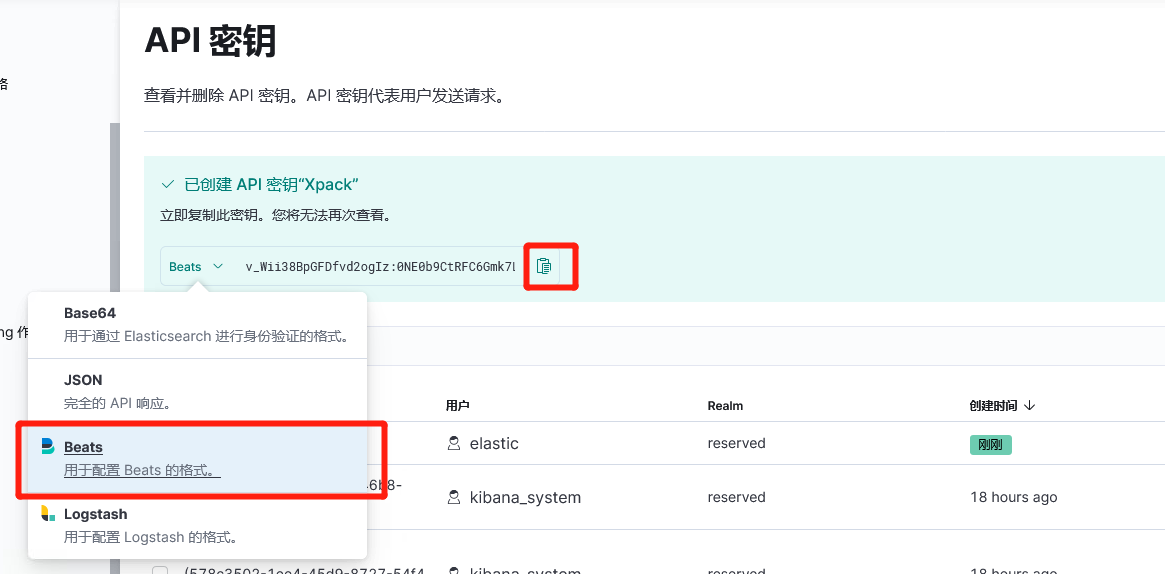1165x574 pixels.
Task: Copy the API key to clipboard
Action: [x=544, y=266]
